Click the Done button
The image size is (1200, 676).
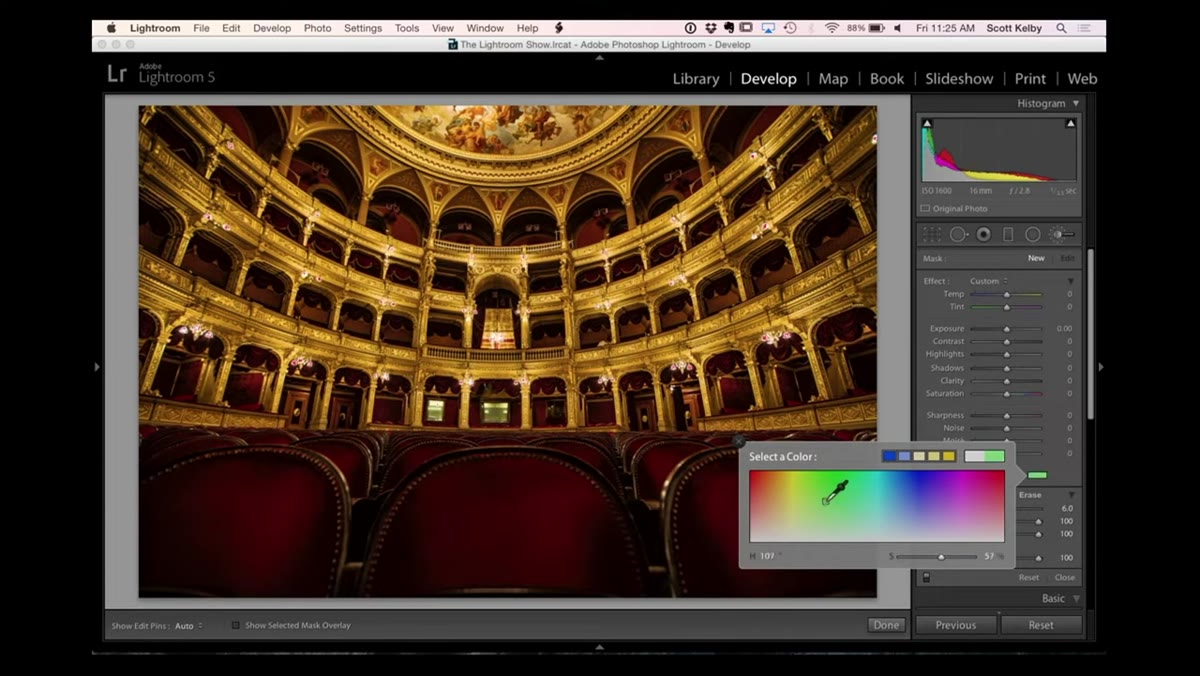pos(886,625)
